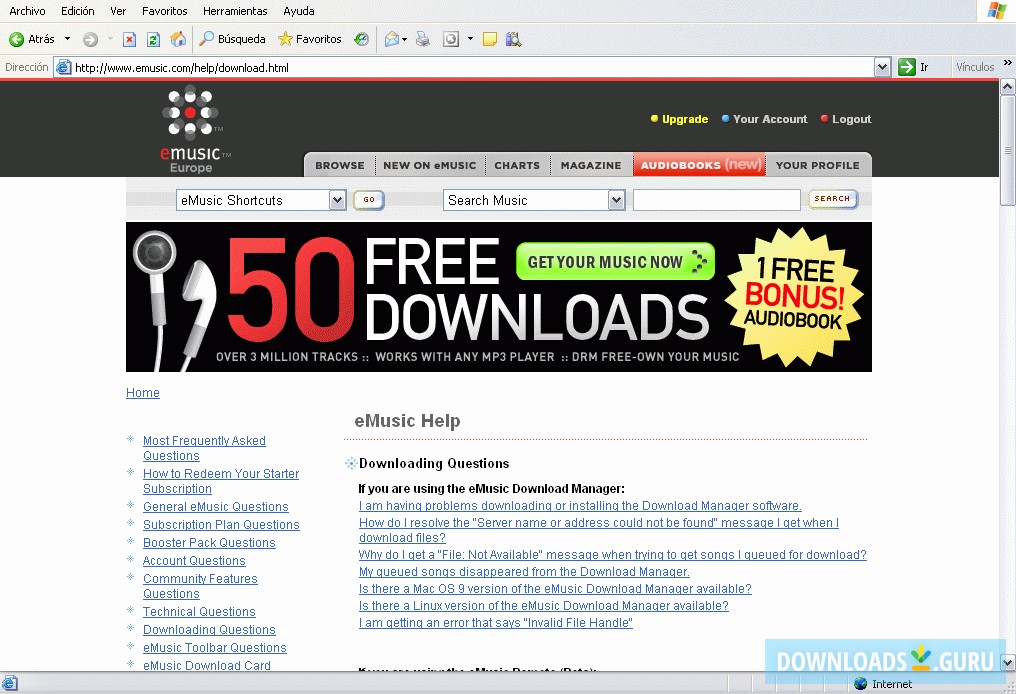The height and width of the screenshot is (694, 1016).
Task: Click the vertical scrollbar up arrow
Action: tap(1008, 86)
